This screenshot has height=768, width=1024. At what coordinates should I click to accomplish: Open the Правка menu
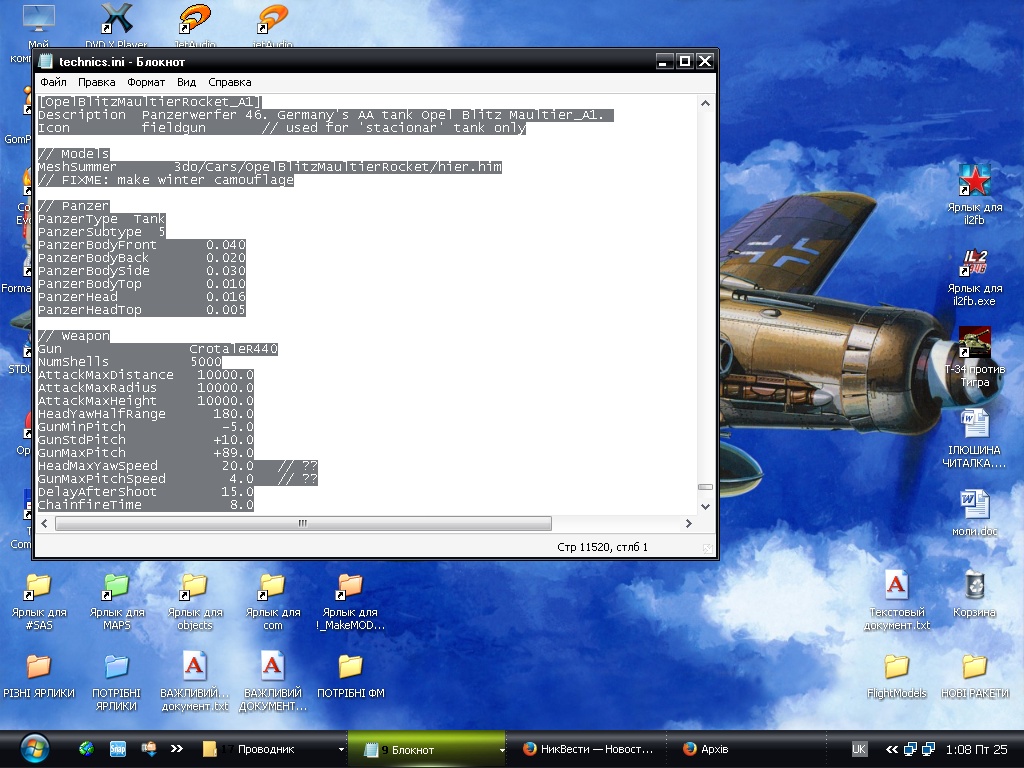[97, 82]
